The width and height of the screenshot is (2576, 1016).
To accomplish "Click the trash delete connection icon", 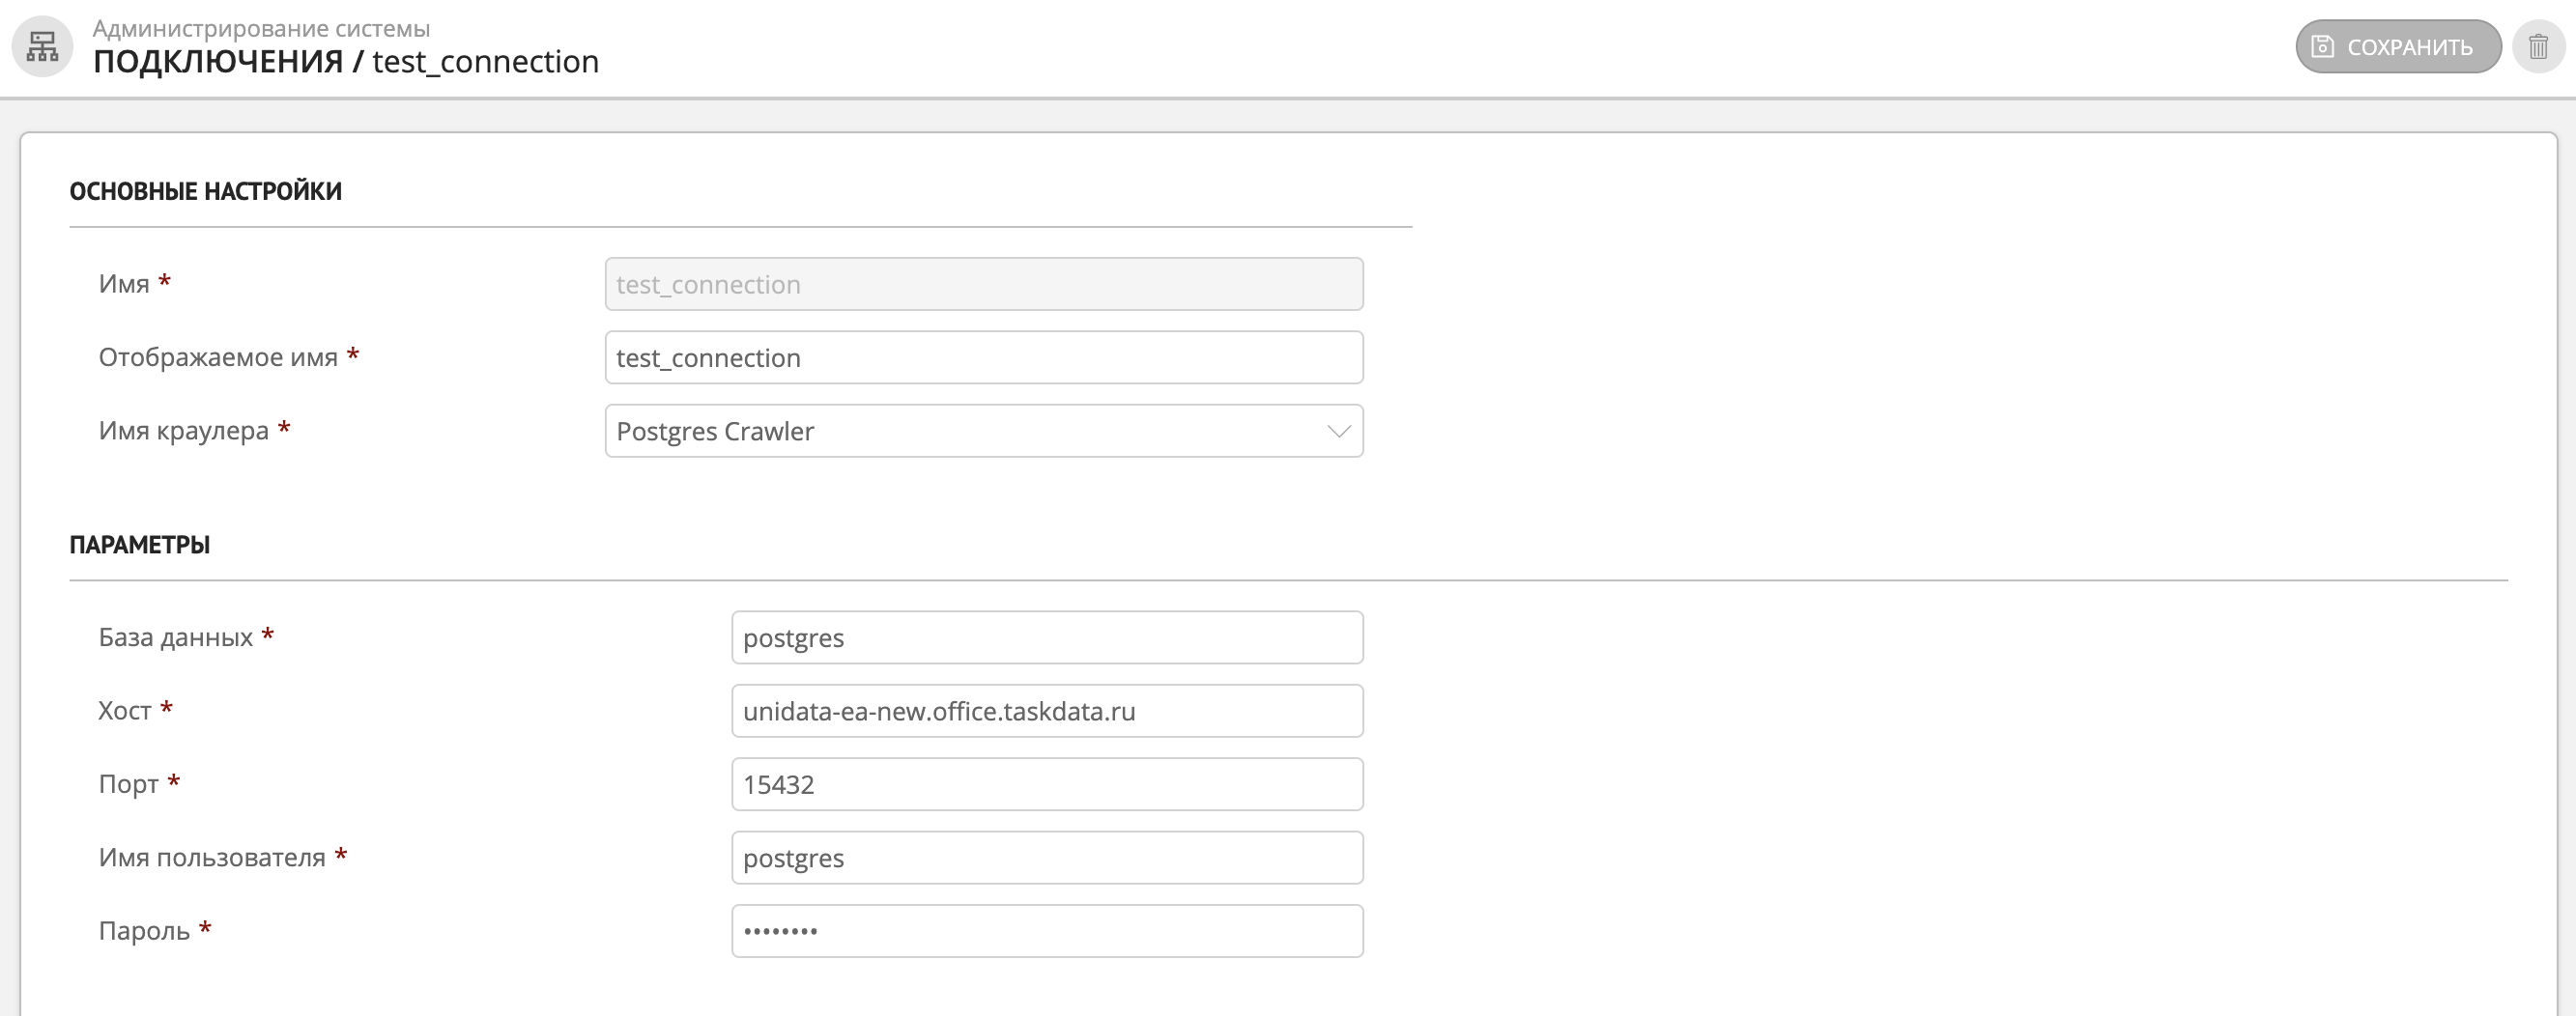I will coord(2538,47).
